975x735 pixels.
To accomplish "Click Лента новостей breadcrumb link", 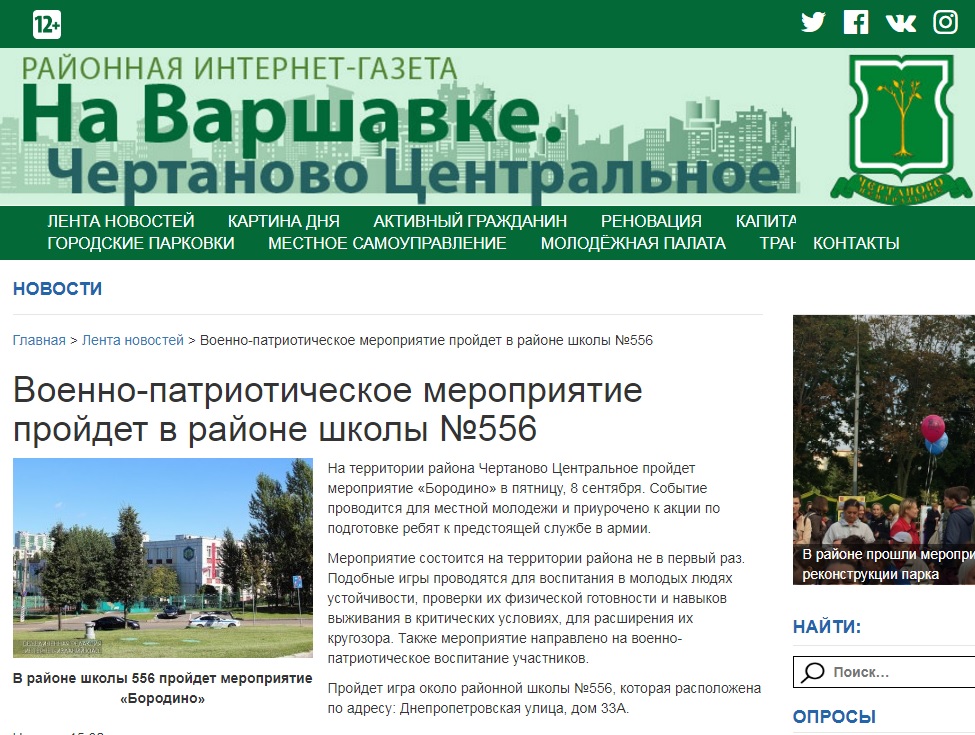I will pos(133,340).
